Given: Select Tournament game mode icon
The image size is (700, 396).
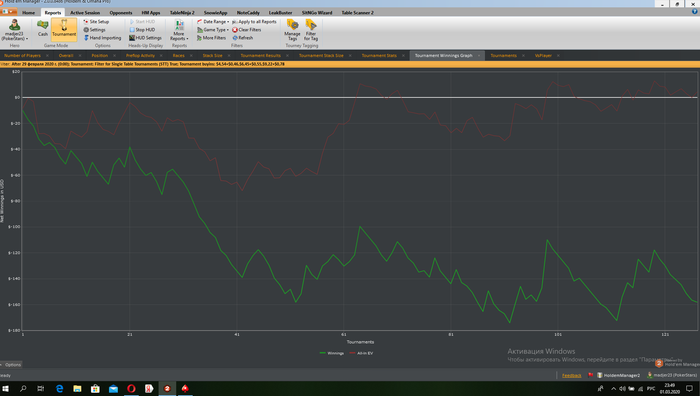Looking at the screenshot, I should pos(64,29).
